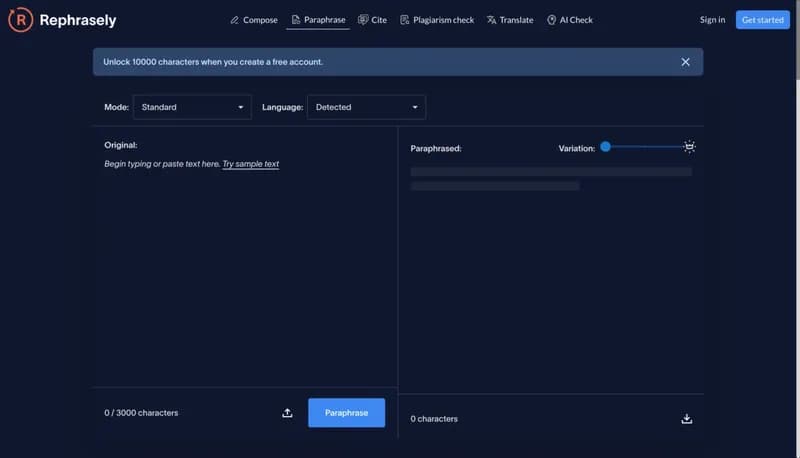This screenshot has width=800, height=458.
Task: Click the Cite quote icon
Action: pyautogui.click(x=363, y=20)
